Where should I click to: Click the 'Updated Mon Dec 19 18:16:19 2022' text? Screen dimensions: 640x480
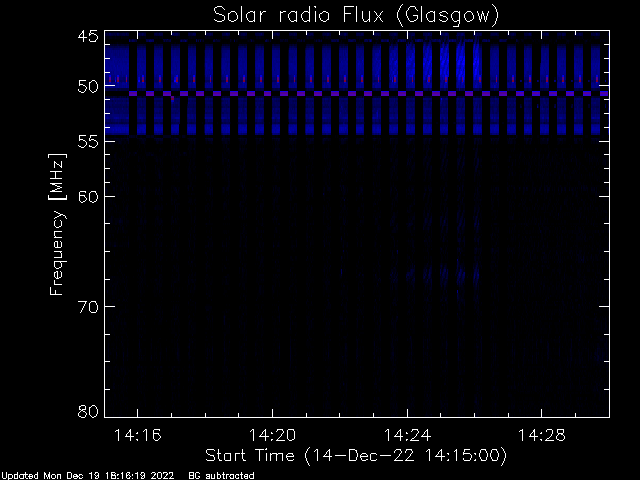tap(87, 476)
